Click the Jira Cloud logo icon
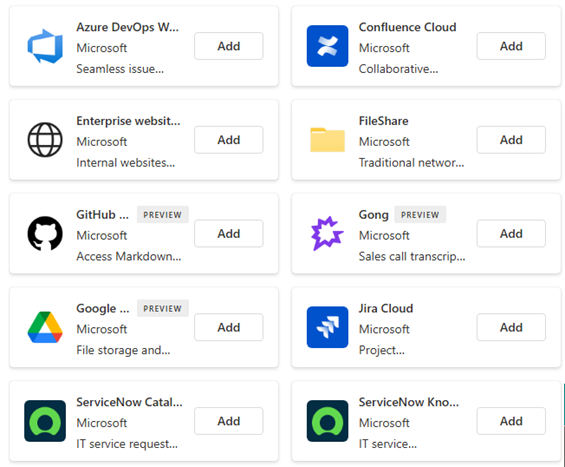Viewport: 565px width, 467px height. (327, 327)
